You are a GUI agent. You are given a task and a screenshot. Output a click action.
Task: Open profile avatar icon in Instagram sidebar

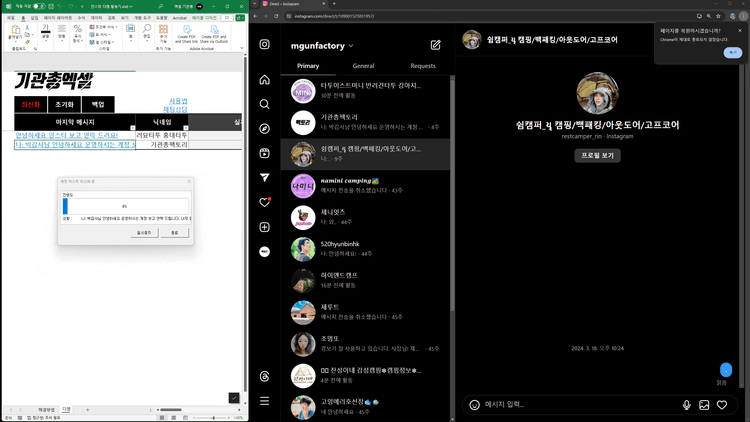(x=265, y=252)
